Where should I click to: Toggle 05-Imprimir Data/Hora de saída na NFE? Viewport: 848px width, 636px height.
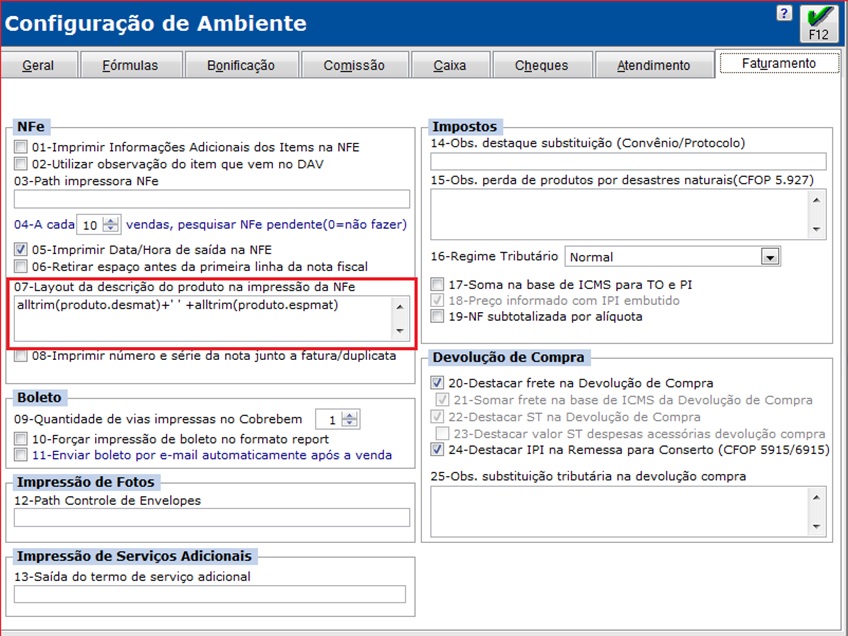coord(21,249)
